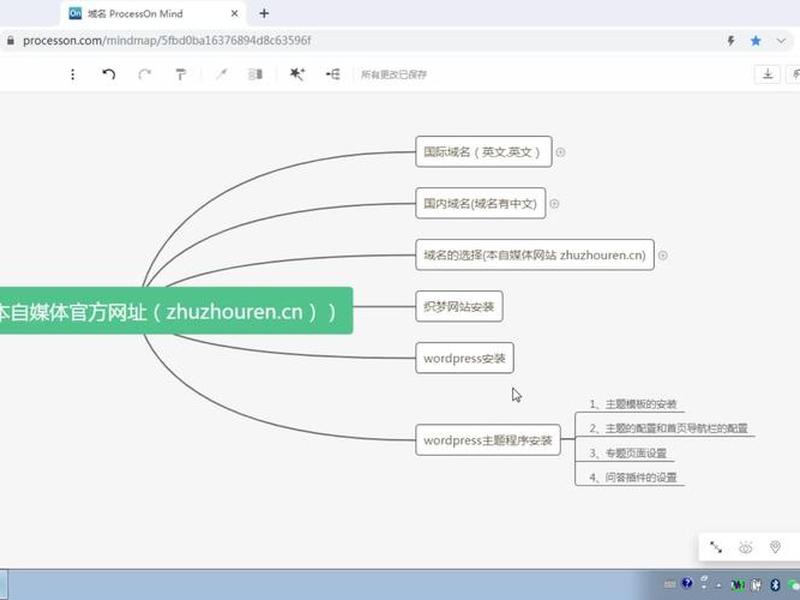Select the green central root topic
The image size is (800, 600).
[x=176, y=311]
